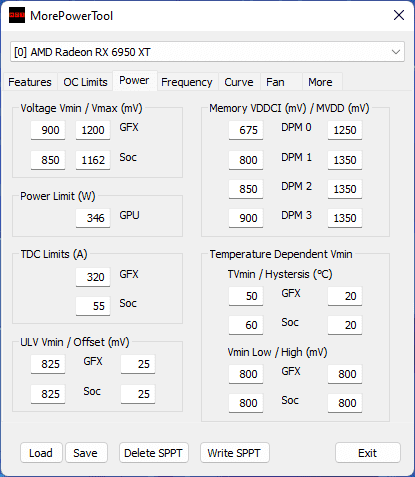Edit the Soc Vmin High field 800
Screen dimensions: 415x477
point(345,403)
